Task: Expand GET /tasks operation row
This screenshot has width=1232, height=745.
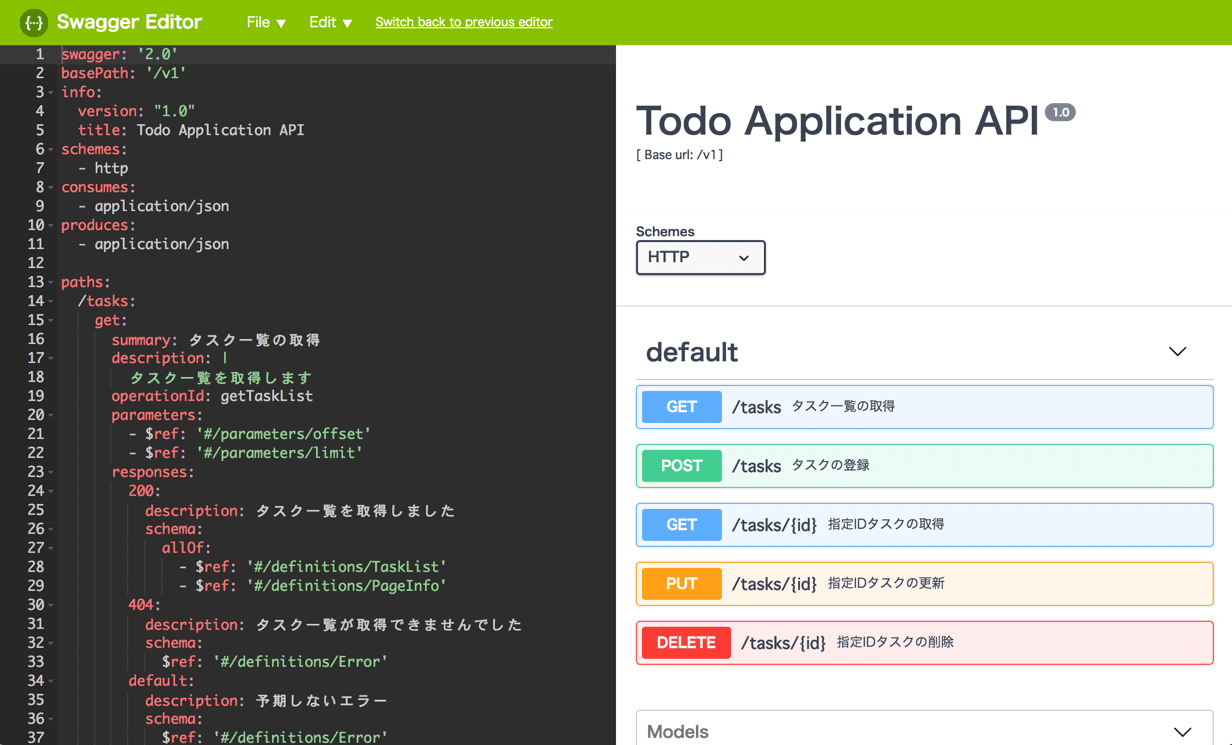Action: (924, 407)
